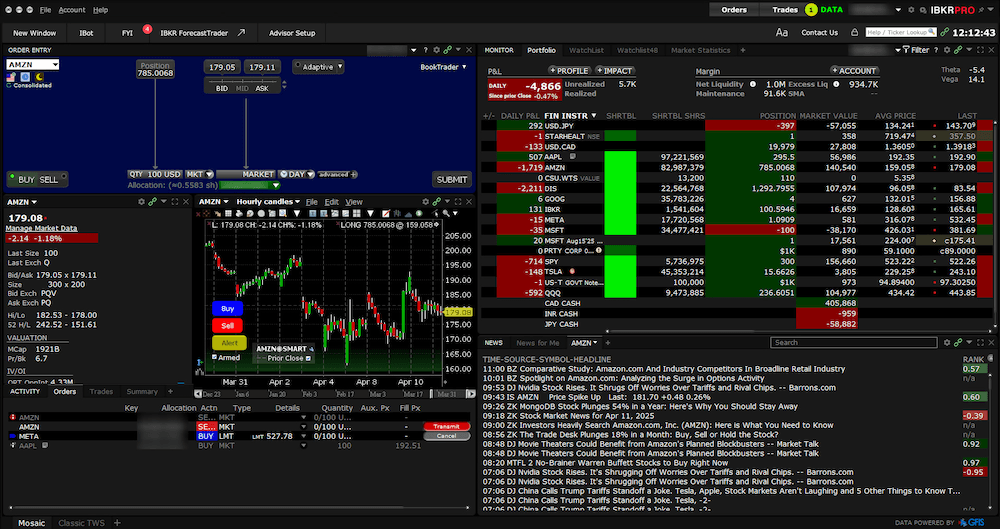Image resolution: width=1000 pixels, height=529 pixels.
Task: Open the chart's View menu
Action: pyautogui.click(x=353, y=202)
